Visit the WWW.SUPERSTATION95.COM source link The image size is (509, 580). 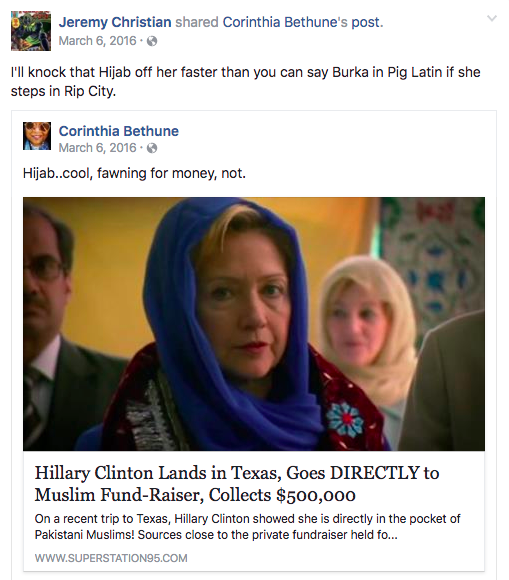coord(111,558)
